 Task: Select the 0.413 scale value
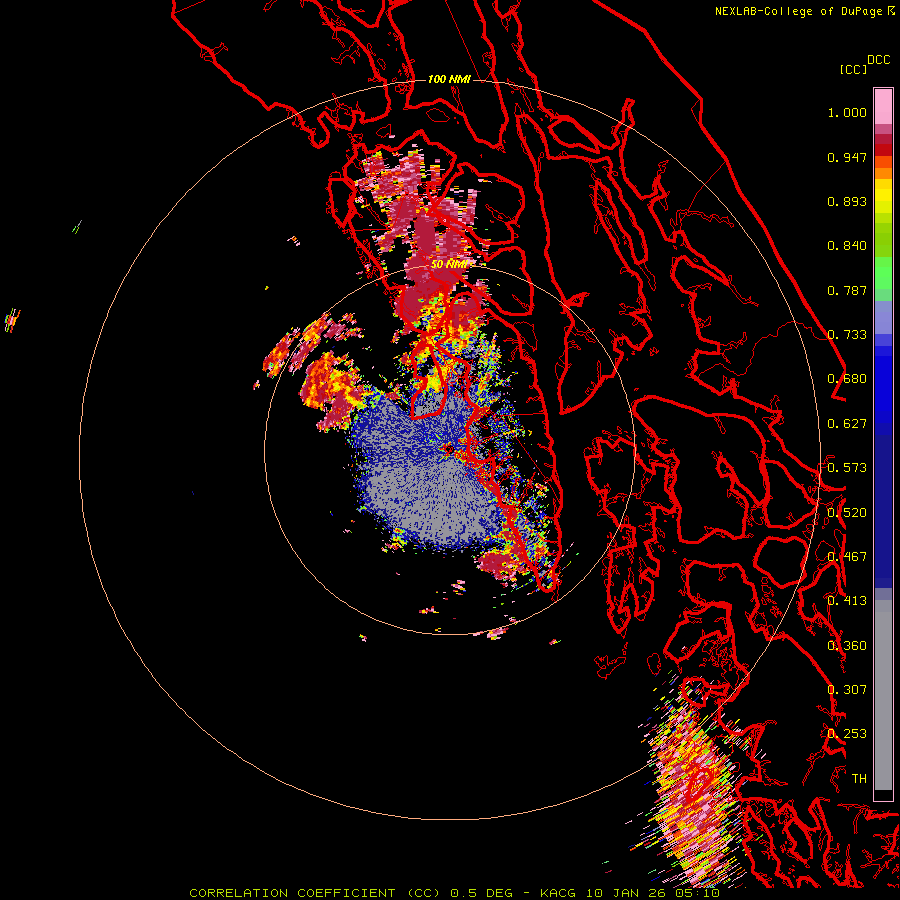point(847,601)
